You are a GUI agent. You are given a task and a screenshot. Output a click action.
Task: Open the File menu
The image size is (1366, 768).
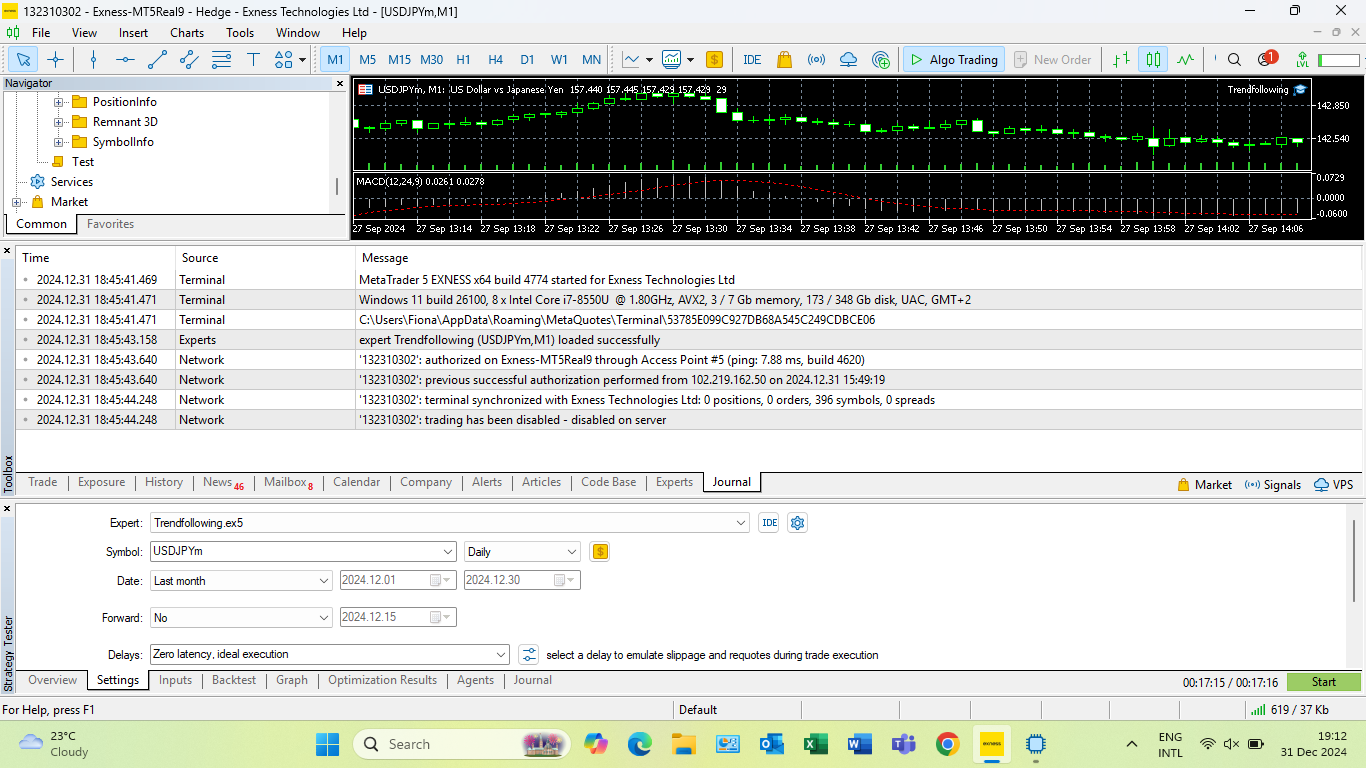[x=41, y=33]
